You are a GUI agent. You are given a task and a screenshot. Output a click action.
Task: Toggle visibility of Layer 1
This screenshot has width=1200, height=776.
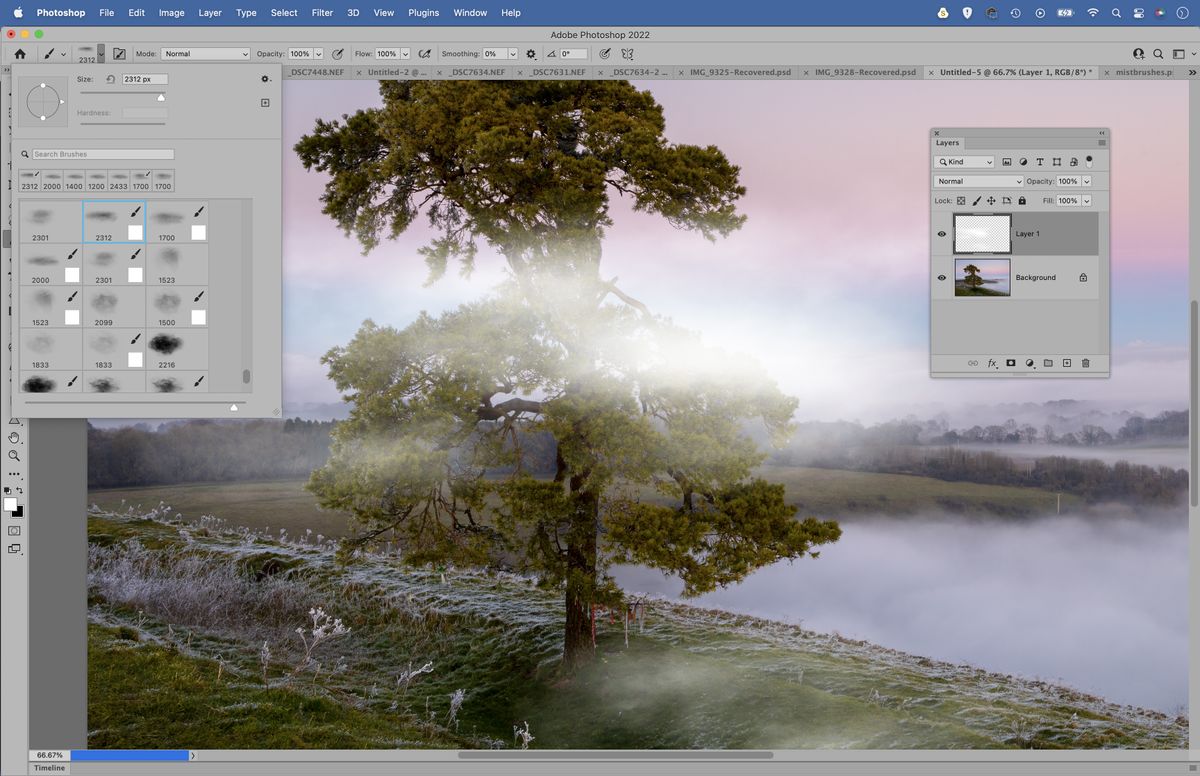click(x=940, y=233)
